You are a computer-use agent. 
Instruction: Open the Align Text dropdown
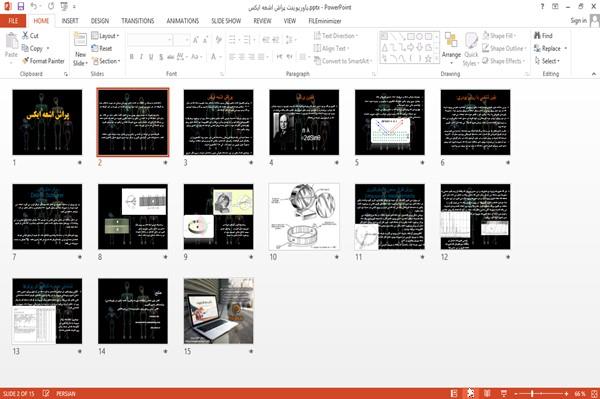click(x=331, y=48)
